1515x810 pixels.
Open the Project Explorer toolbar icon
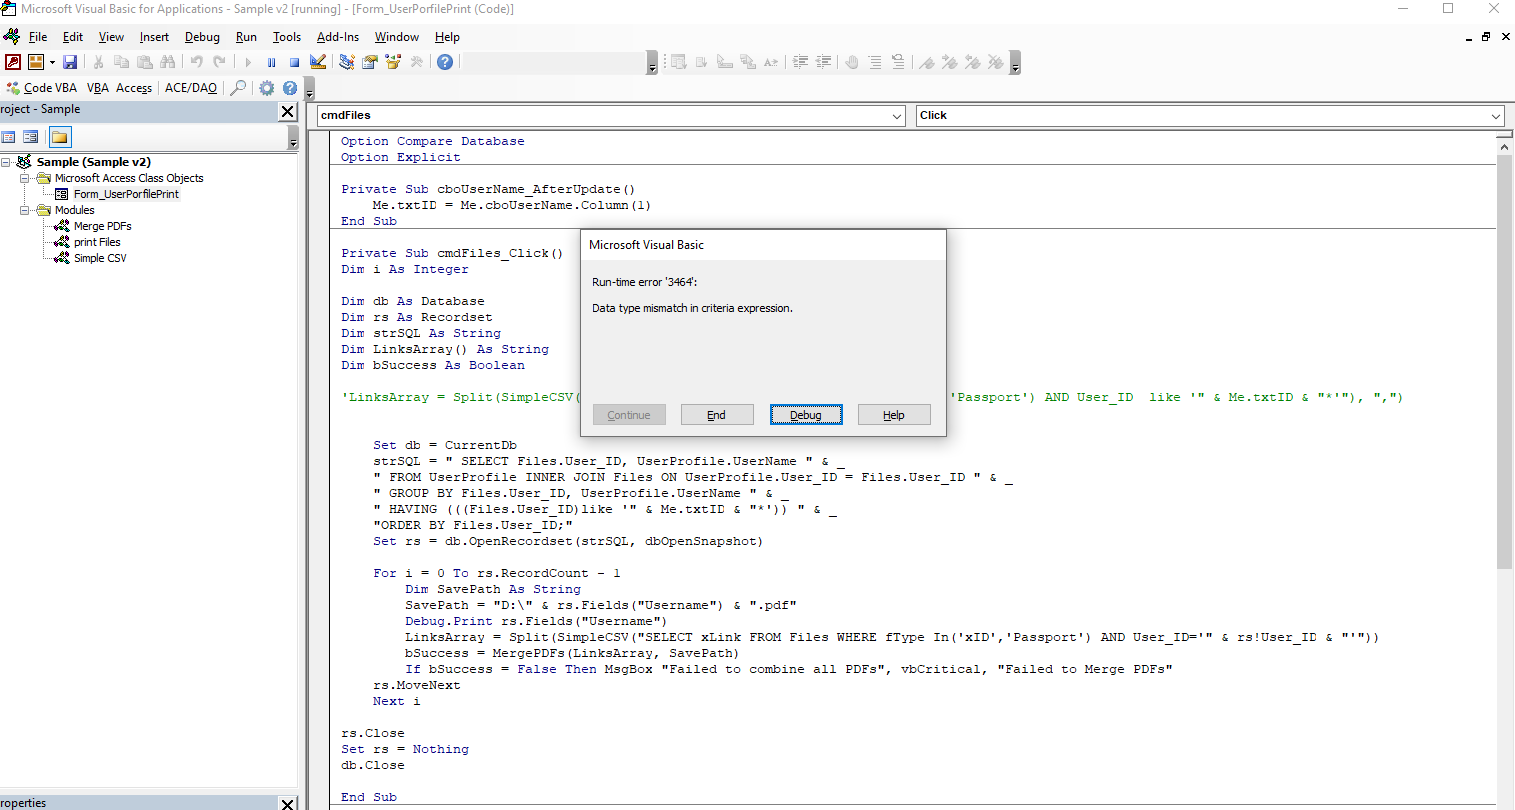pos(347,62)
